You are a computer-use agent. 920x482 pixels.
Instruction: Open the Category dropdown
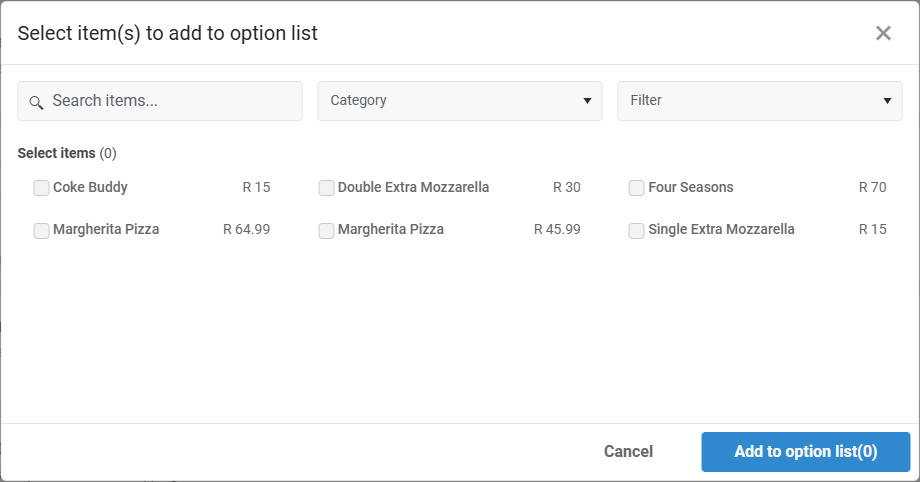coord(459,101)
